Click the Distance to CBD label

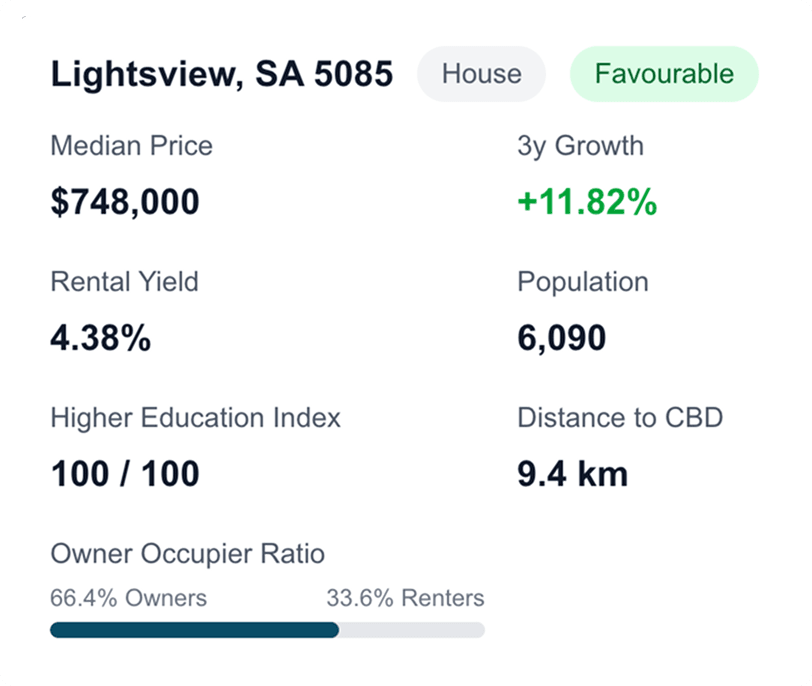619,418
